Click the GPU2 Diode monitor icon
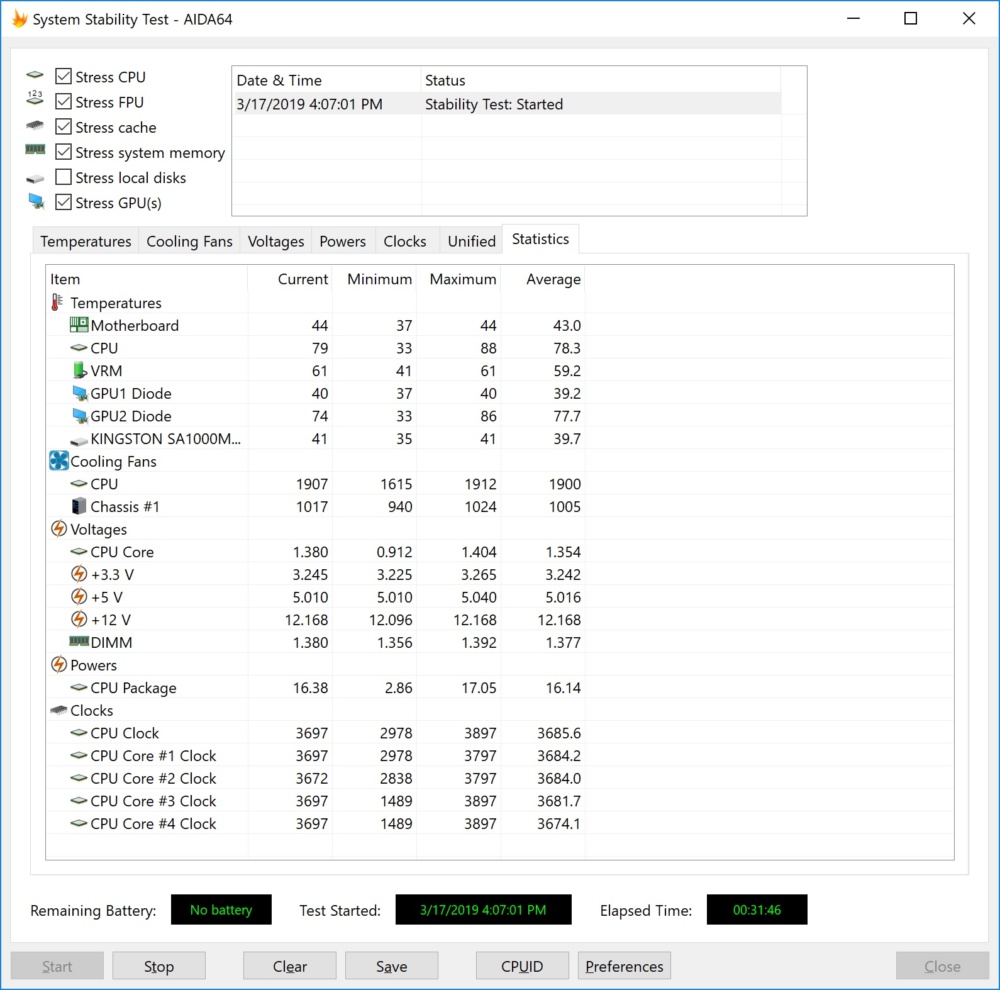The width and height of the screenshot is (1000, 990). point(80,416)
